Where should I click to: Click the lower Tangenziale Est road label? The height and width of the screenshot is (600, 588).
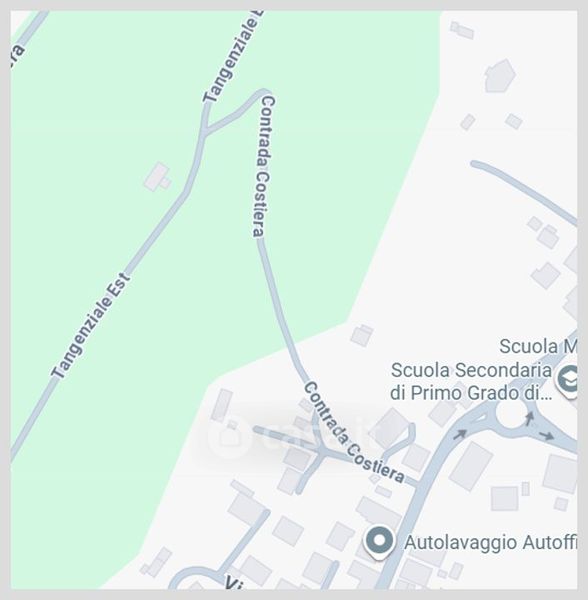pos(91,325)
